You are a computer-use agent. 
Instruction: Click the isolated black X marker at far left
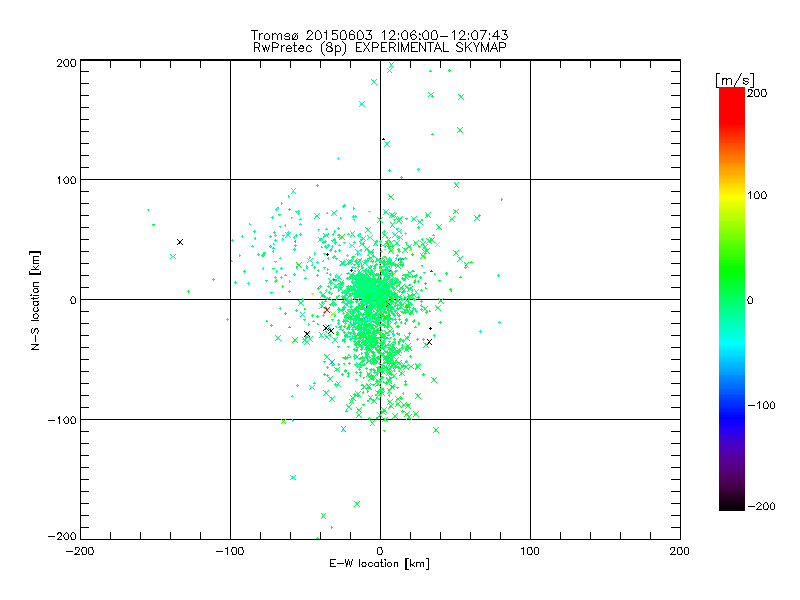click(x=180, y=242)
